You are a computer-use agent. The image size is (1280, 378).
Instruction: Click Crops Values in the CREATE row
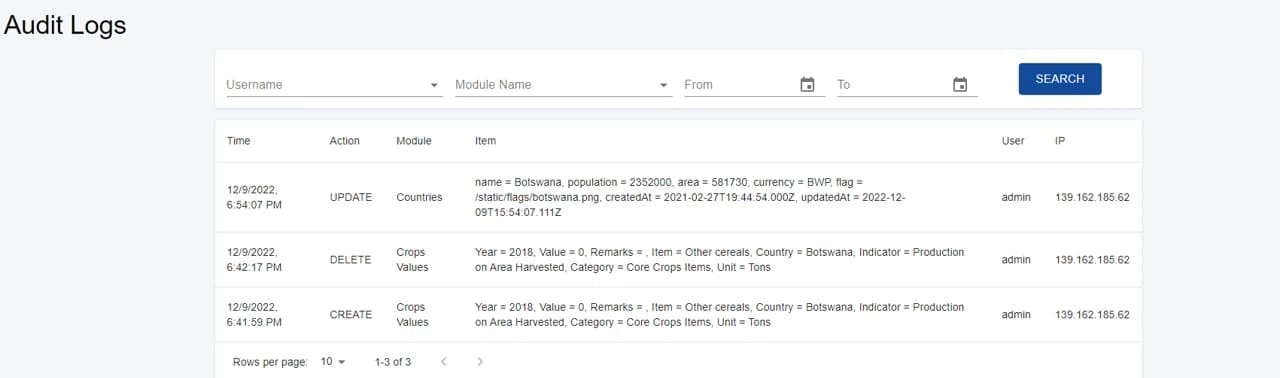(412, 314)
